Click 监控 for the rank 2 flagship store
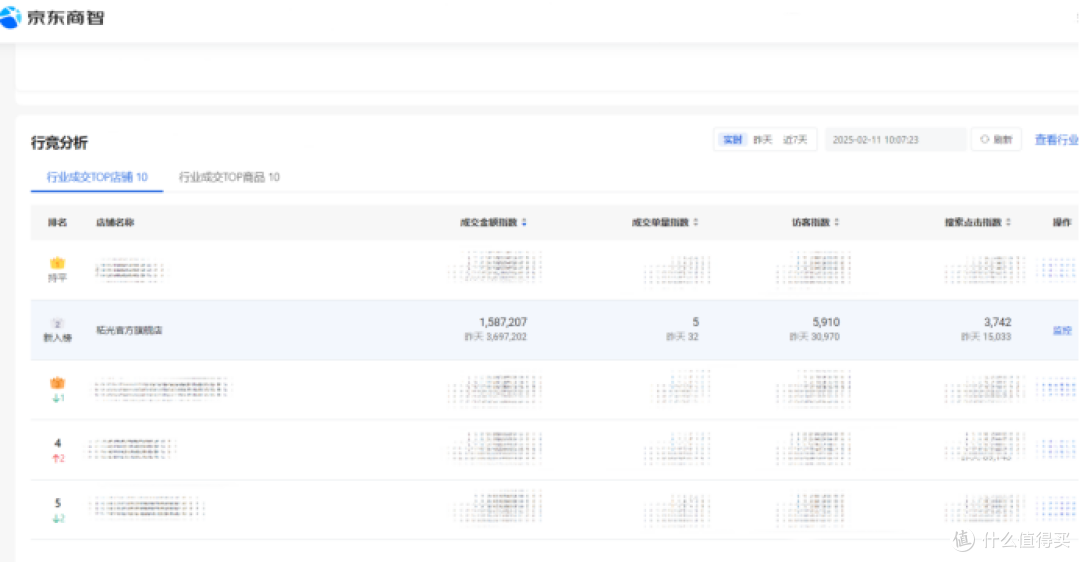The image size is (1080, 562). (x=1062, y=331)
